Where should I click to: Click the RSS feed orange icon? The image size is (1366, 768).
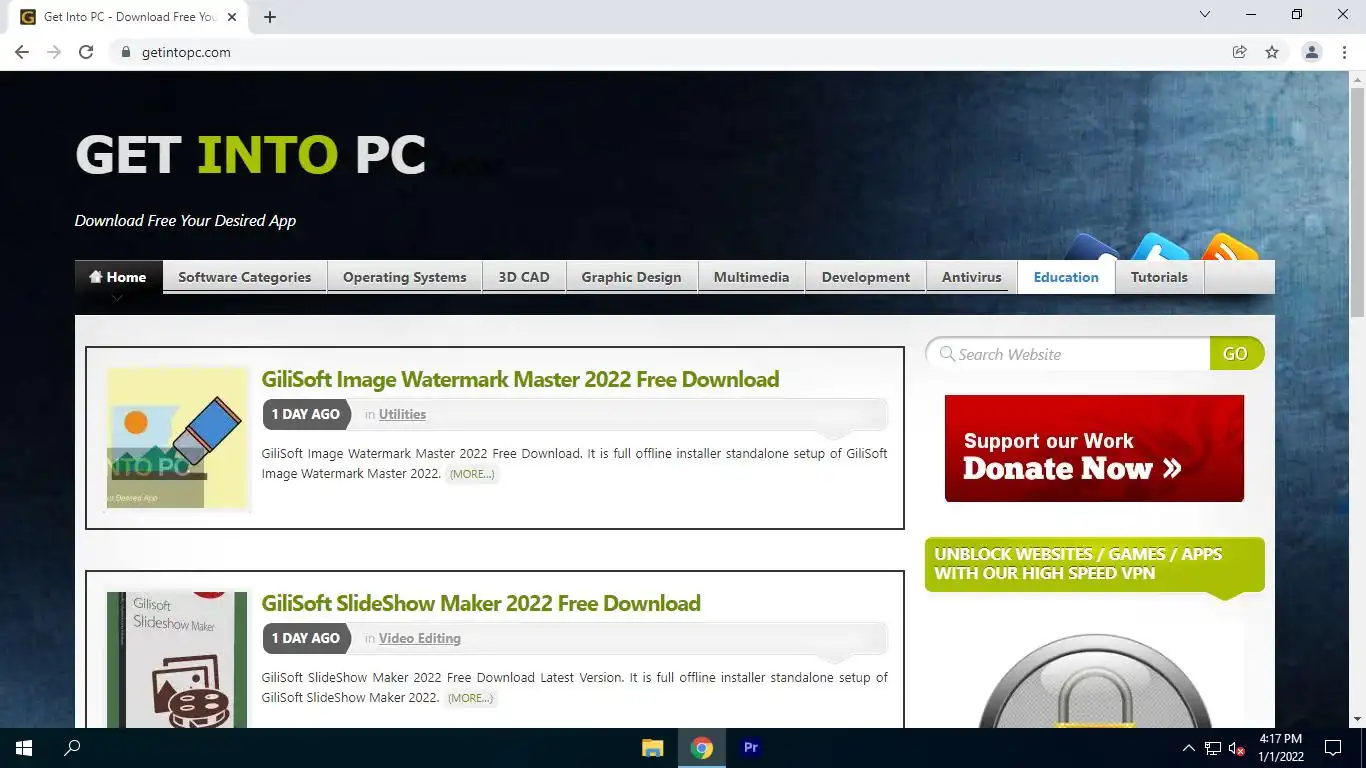click(1229, 247)
